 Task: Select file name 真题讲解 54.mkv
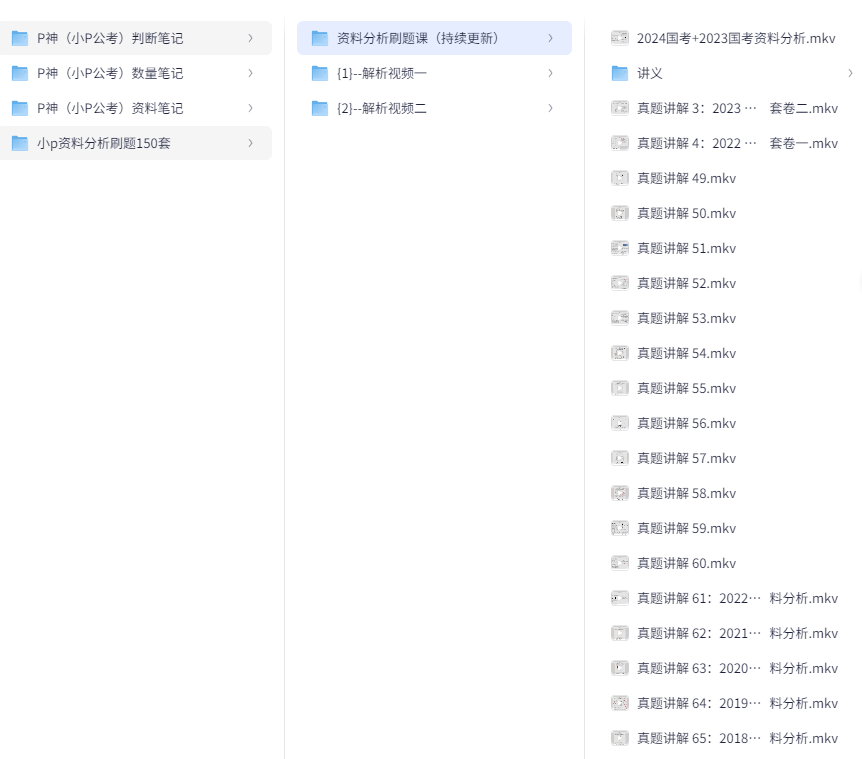pos(687,353)
